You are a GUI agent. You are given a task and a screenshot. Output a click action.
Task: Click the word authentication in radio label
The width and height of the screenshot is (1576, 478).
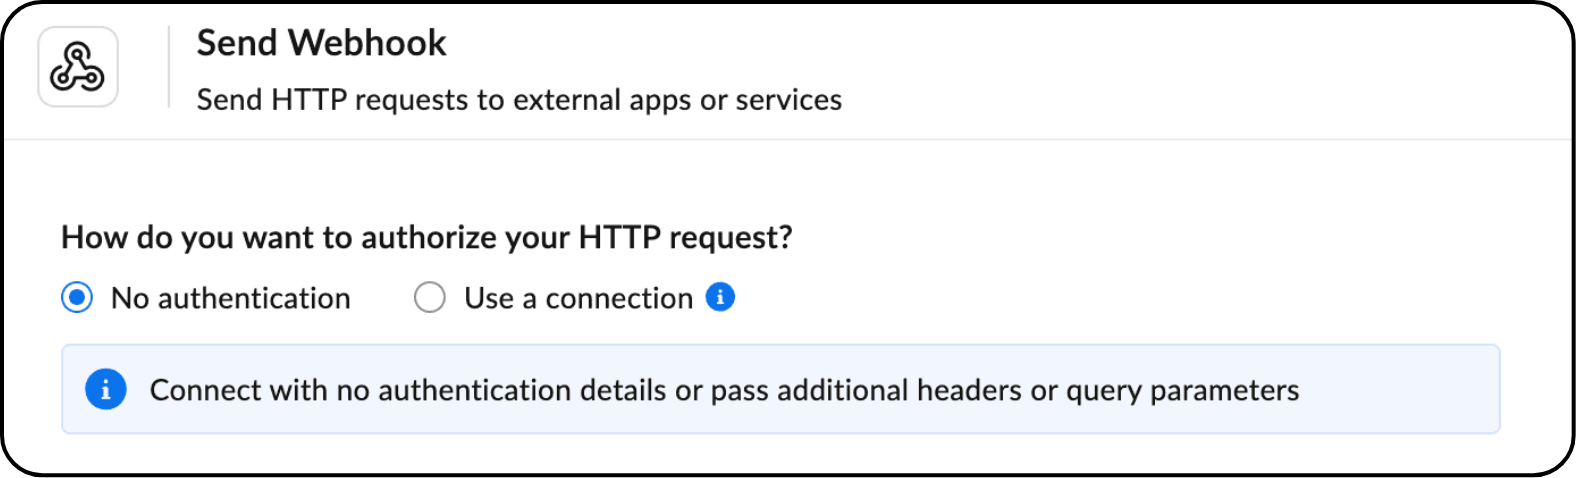pyautogui.click(x=254, y=298)
